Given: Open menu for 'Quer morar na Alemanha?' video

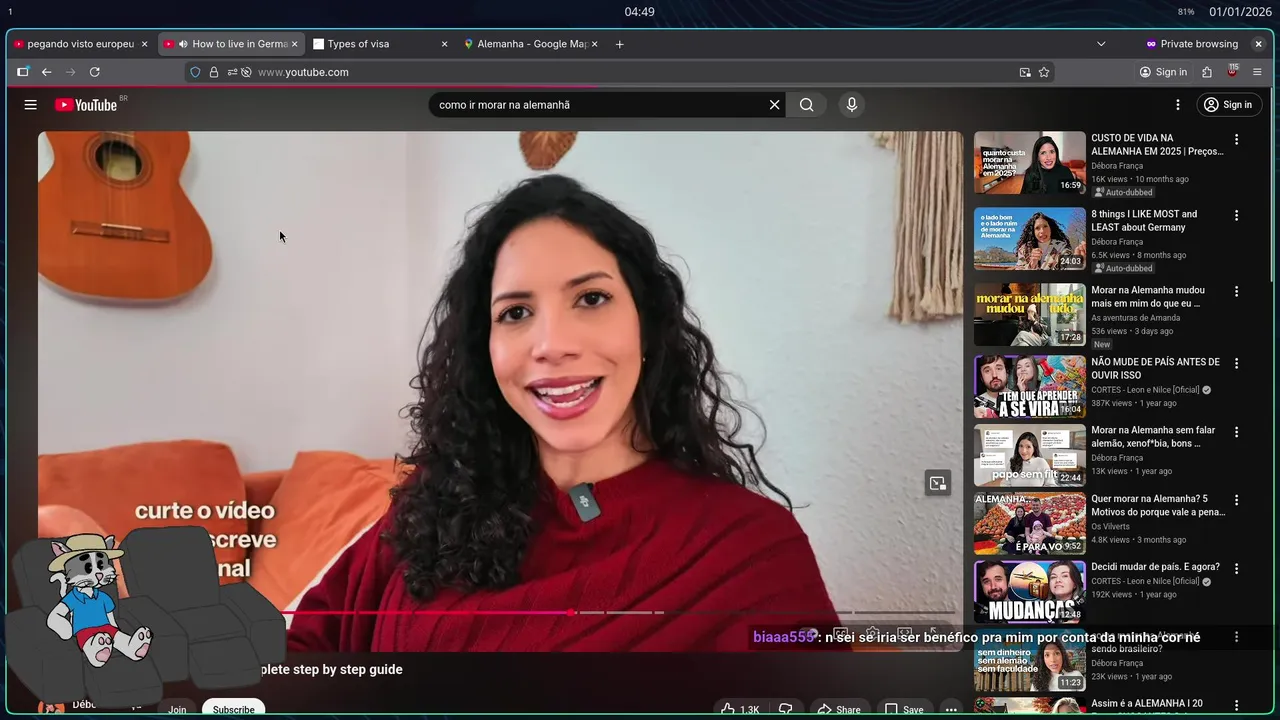Looking at the screenshot, I should 1236,500.
